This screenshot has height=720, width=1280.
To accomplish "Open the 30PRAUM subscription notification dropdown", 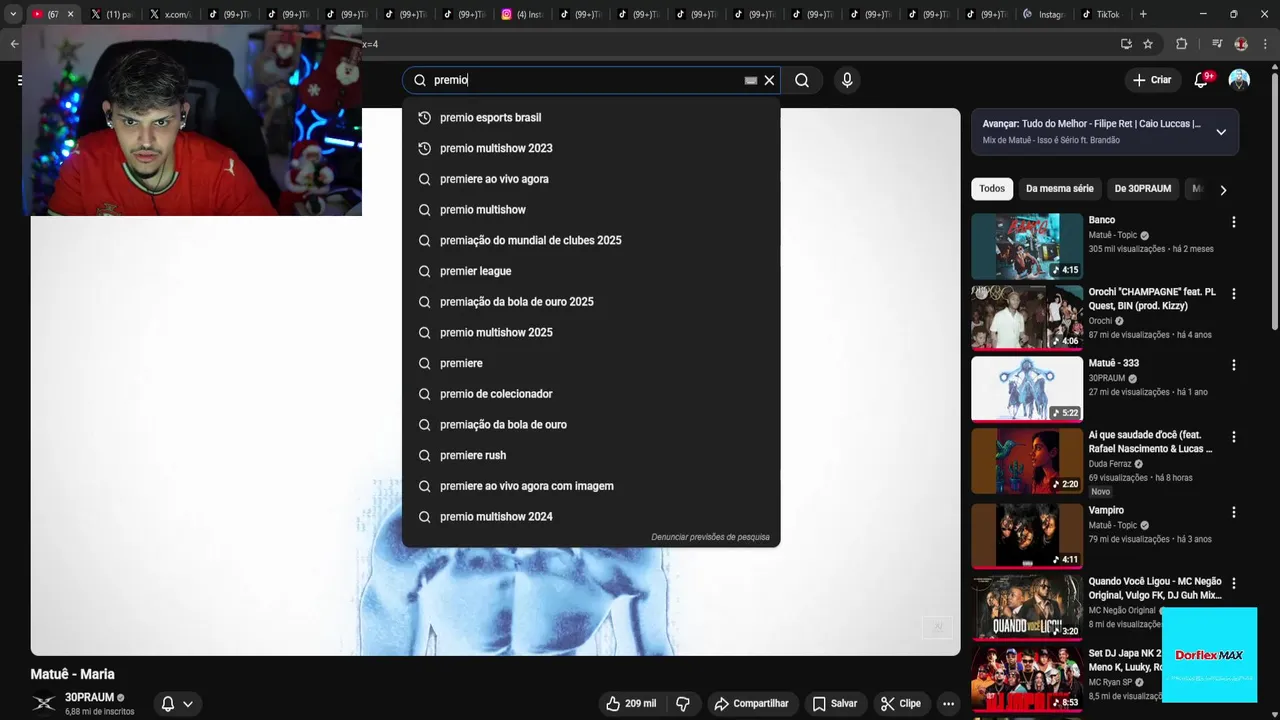I will [177, 704].
